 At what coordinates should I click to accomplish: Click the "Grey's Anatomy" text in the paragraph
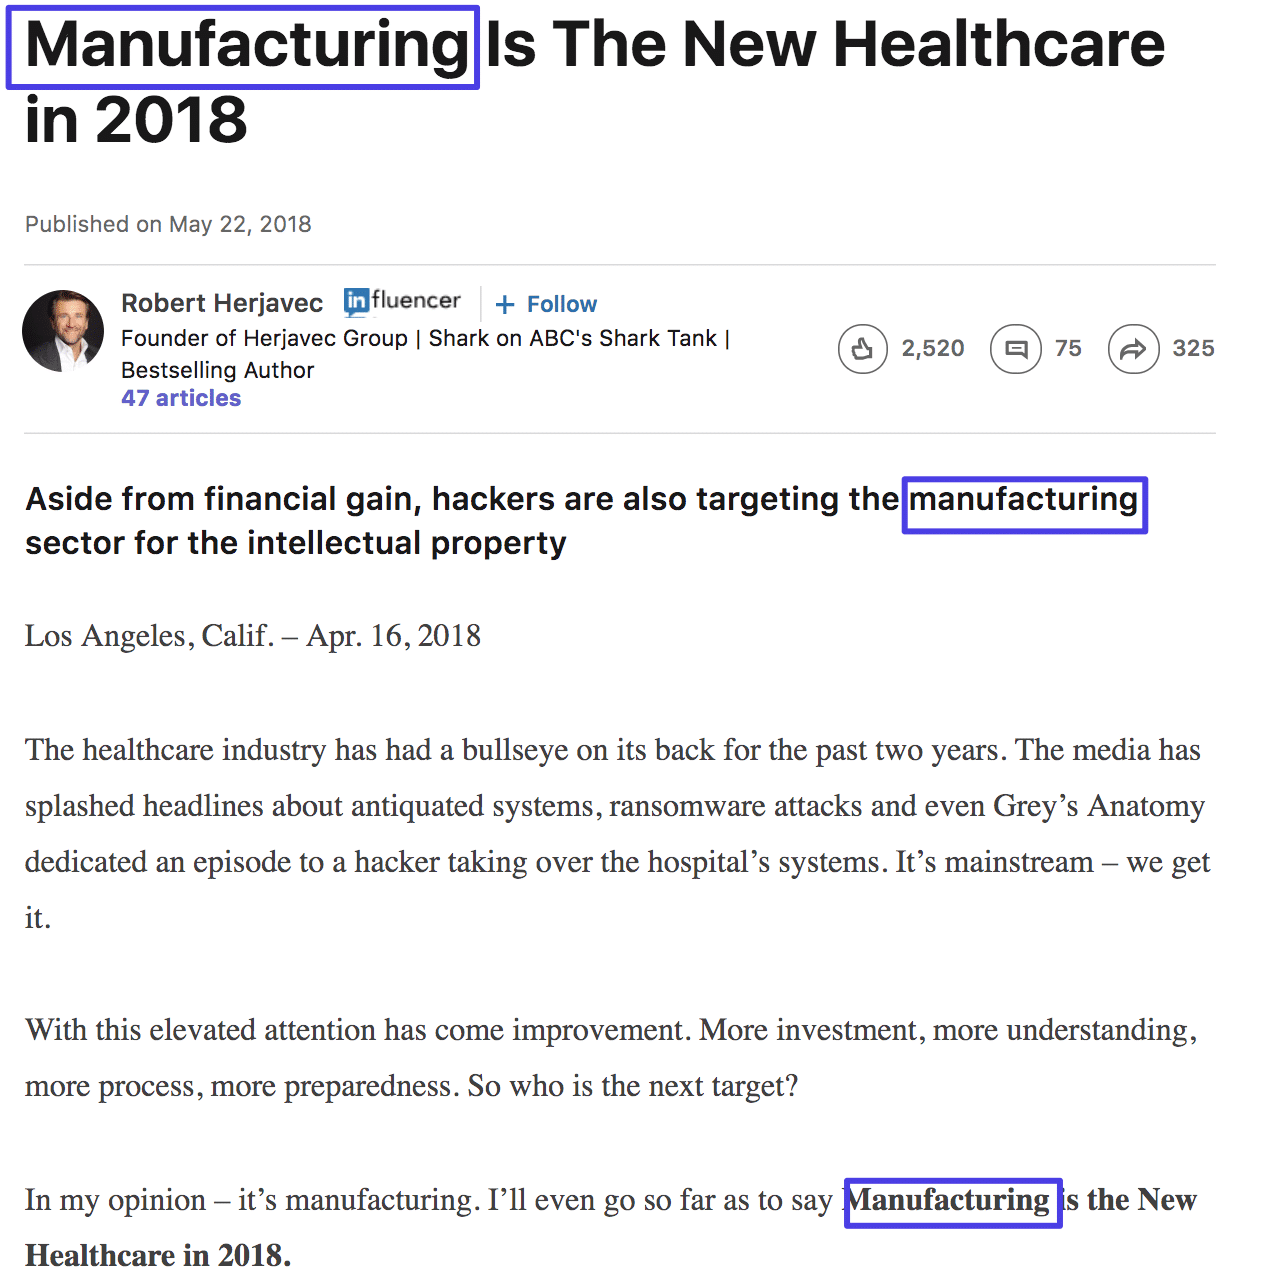[1097, 806]
